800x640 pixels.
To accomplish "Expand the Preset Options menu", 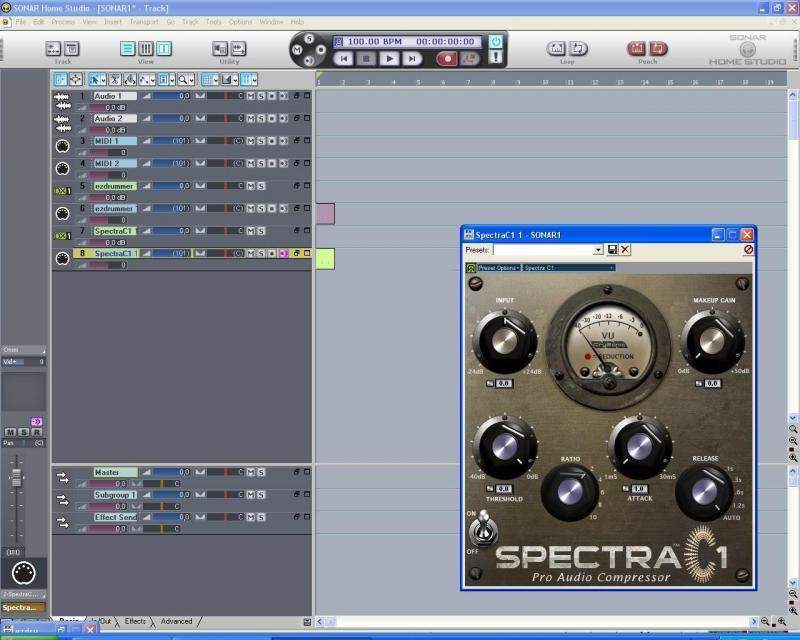I will point(498,268).
